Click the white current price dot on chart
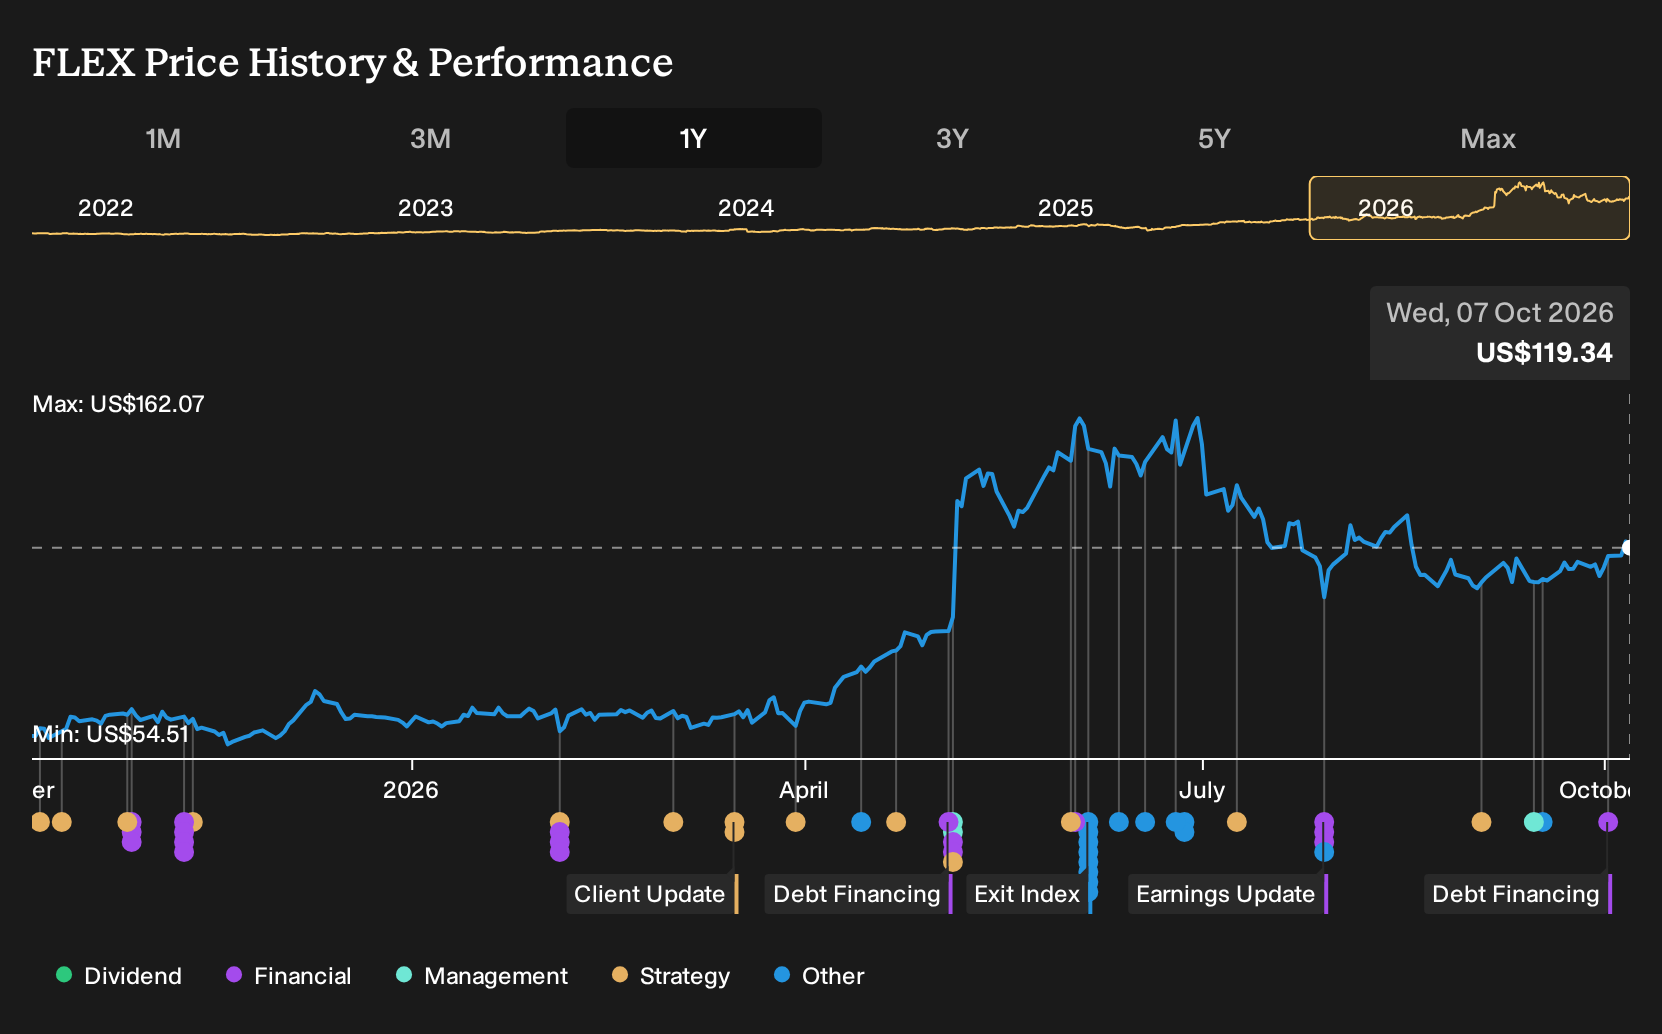 click(1628, 548)
